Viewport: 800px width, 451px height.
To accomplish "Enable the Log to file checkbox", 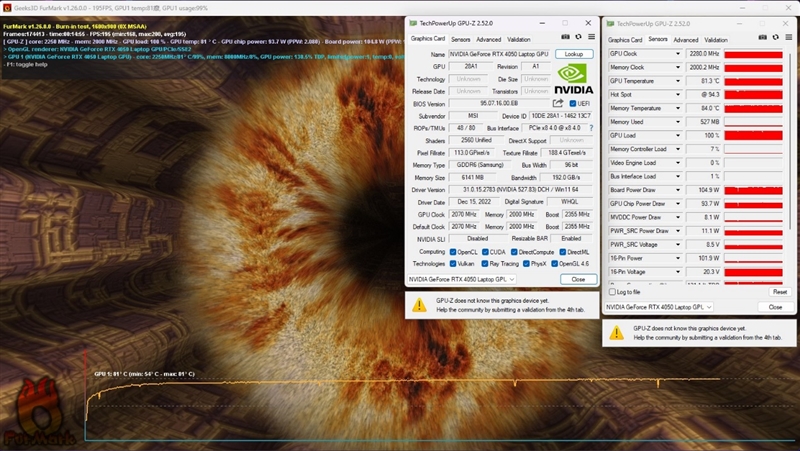I will (612, 292).
